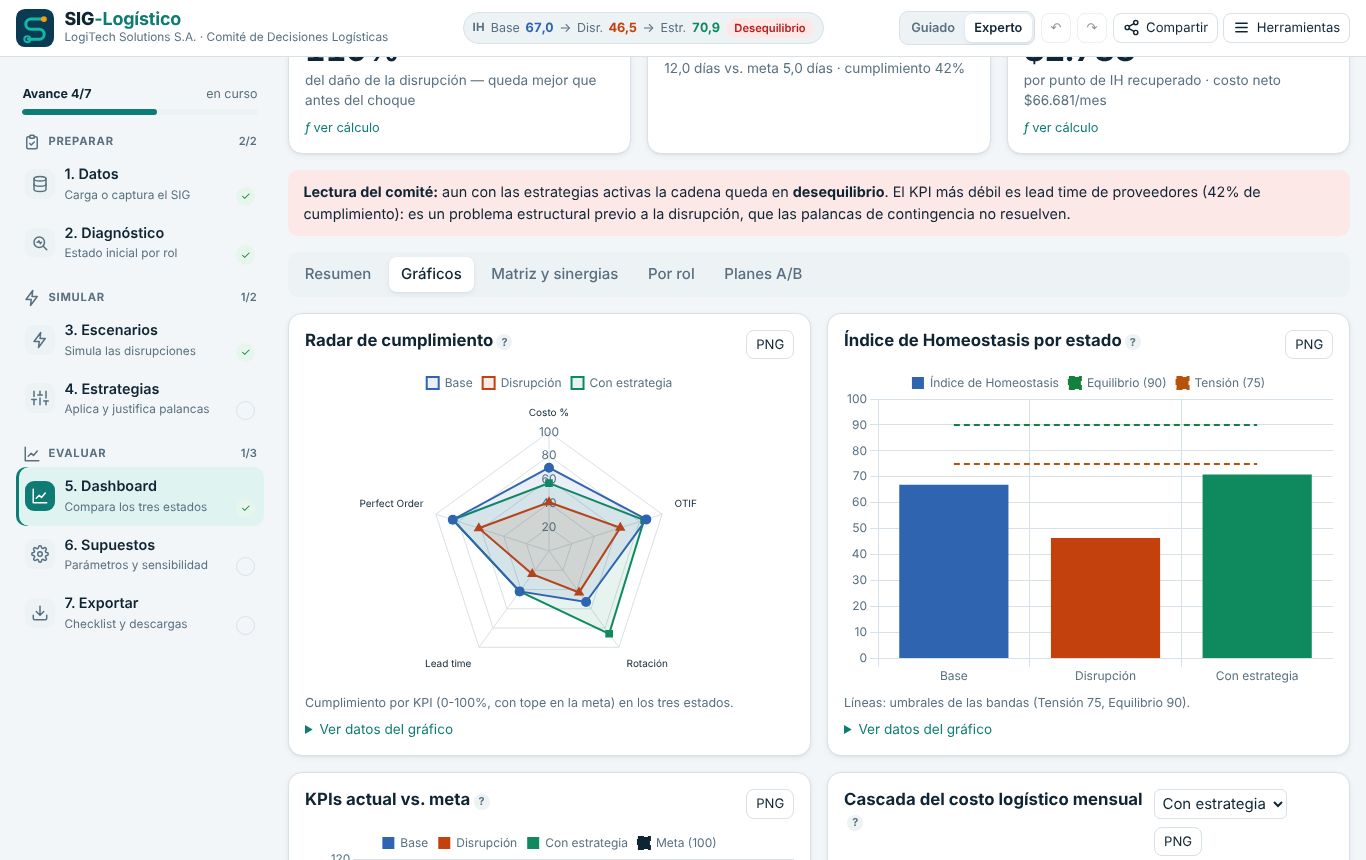Image resolution: width=1366 pixels, height=860 pixels.
Task: Select the Planes A/B tab
Action: (763, 274)
